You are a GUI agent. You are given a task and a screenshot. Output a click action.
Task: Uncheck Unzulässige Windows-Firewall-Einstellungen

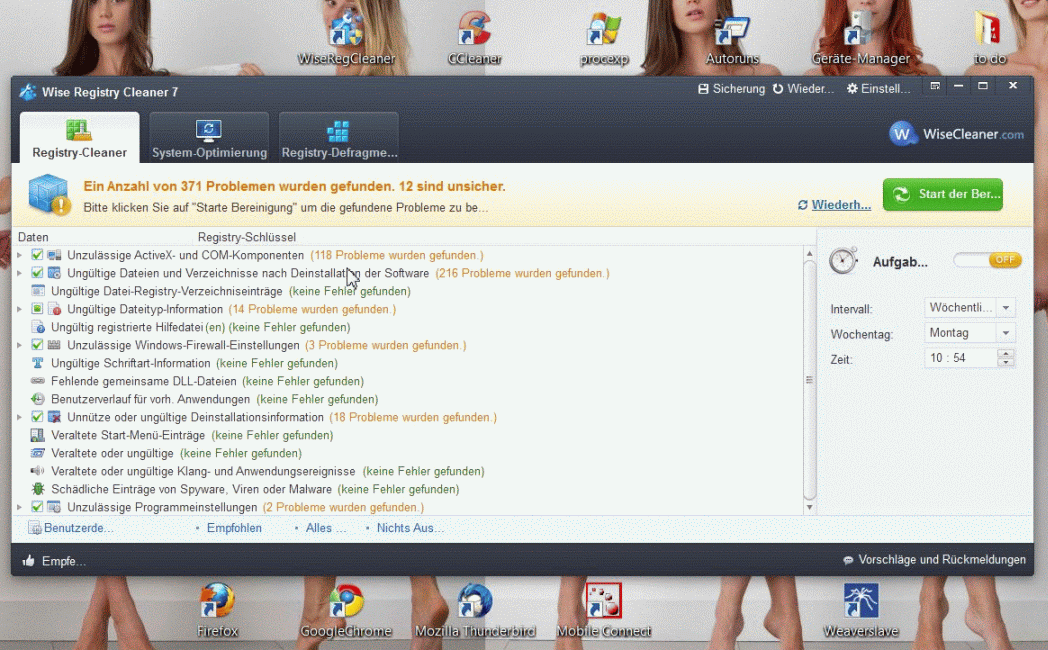click(x=37, y=345)
